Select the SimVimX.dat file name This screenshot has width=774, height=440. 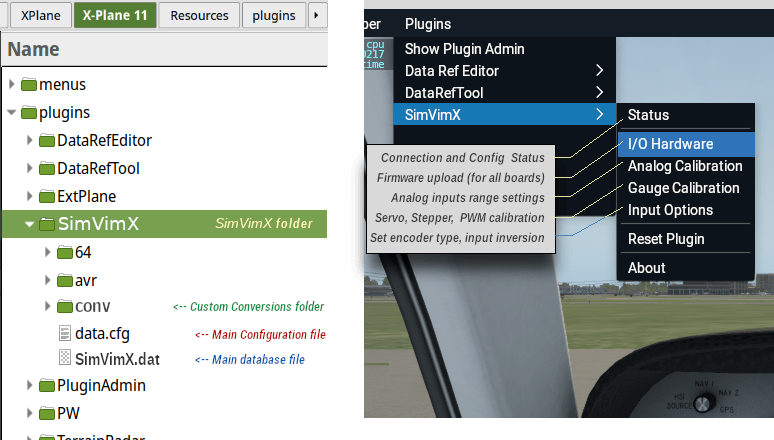pos(117,359)
